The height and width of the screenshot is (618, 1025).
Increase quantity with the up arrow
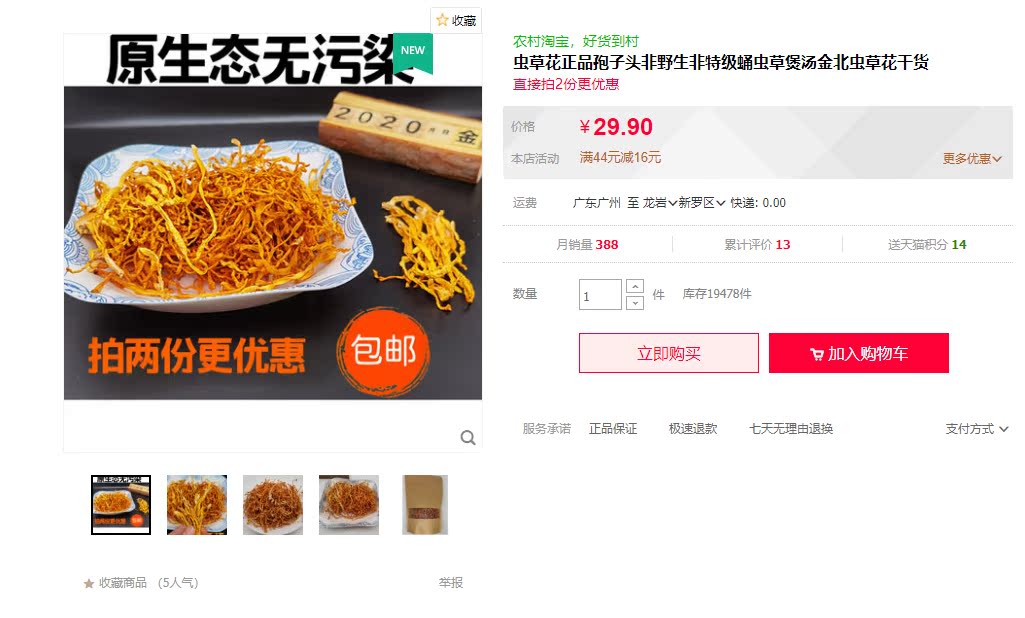(x=635, y=286)
